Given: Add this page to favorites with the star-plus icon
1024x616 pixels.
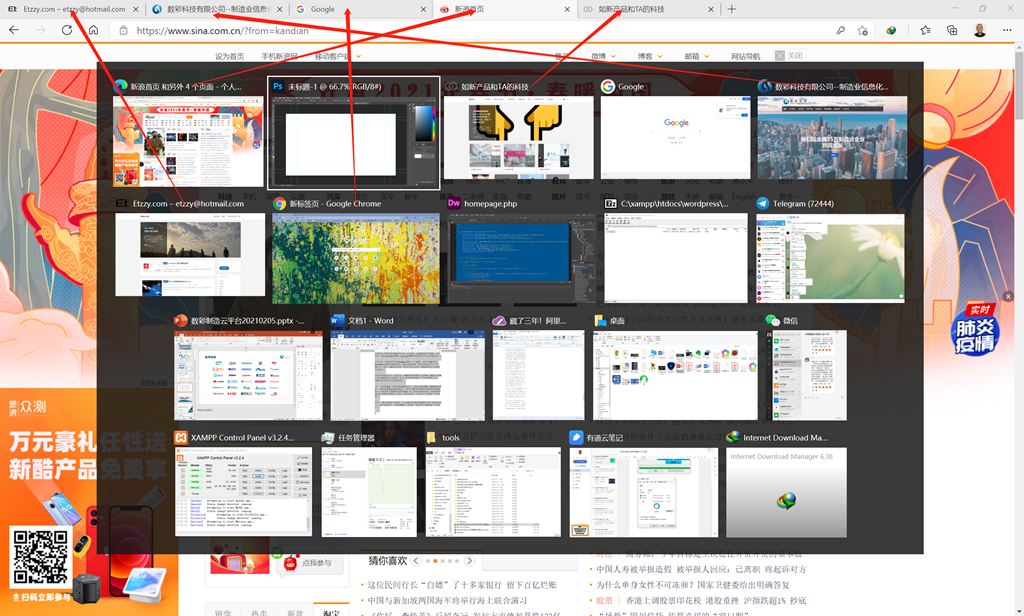Looking at the screenshot, I should coord(863,30).
